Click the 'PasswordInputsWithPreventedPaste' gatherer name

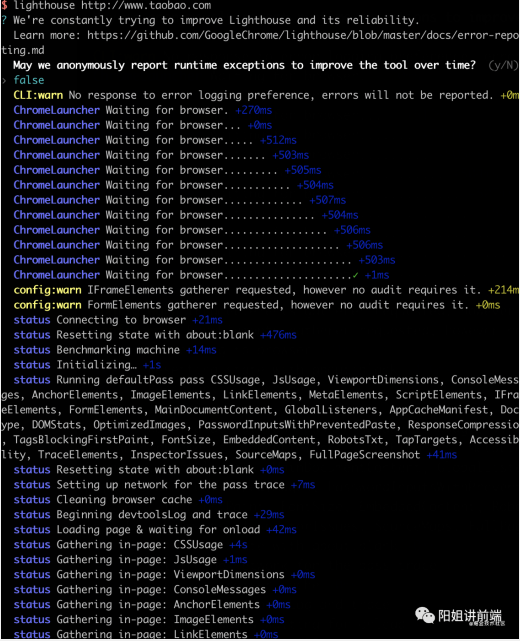297,425
